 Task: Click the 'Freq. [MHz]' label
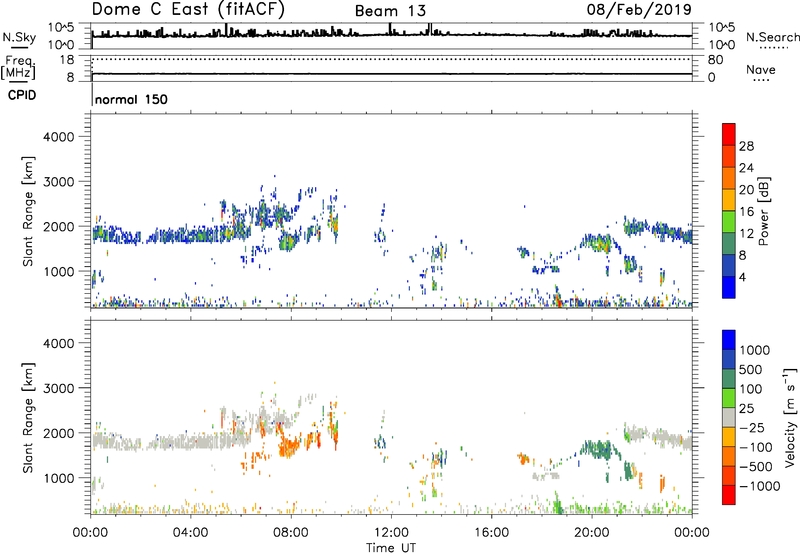click(18, 67)
